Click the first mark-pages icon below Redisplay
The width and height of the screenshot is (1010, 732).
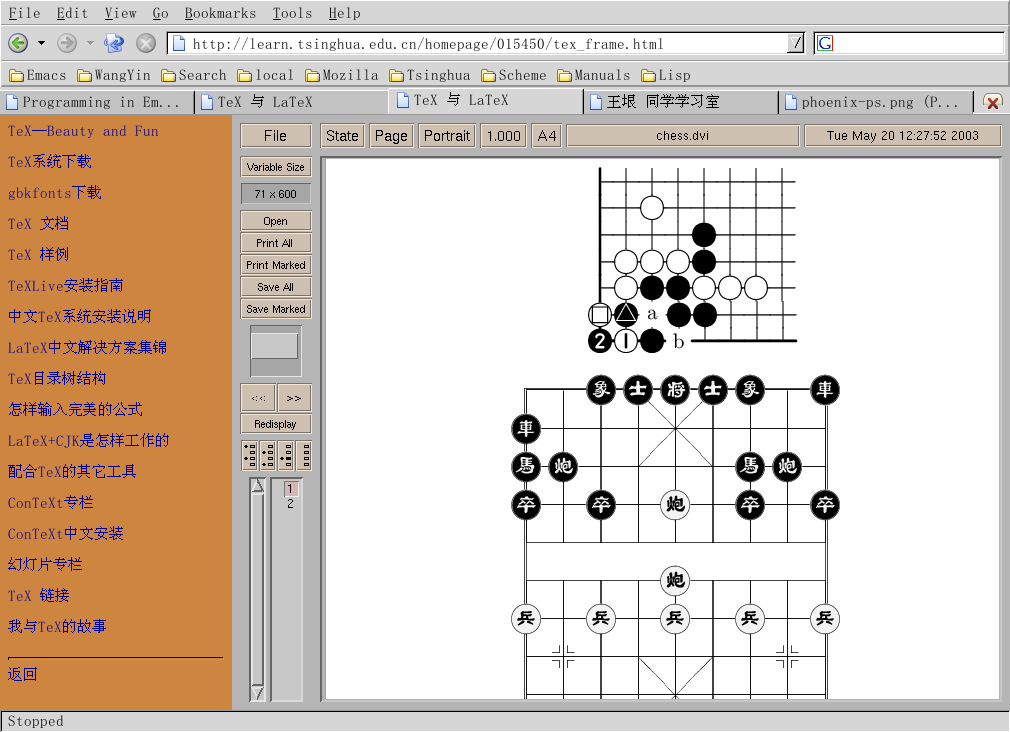249,455
